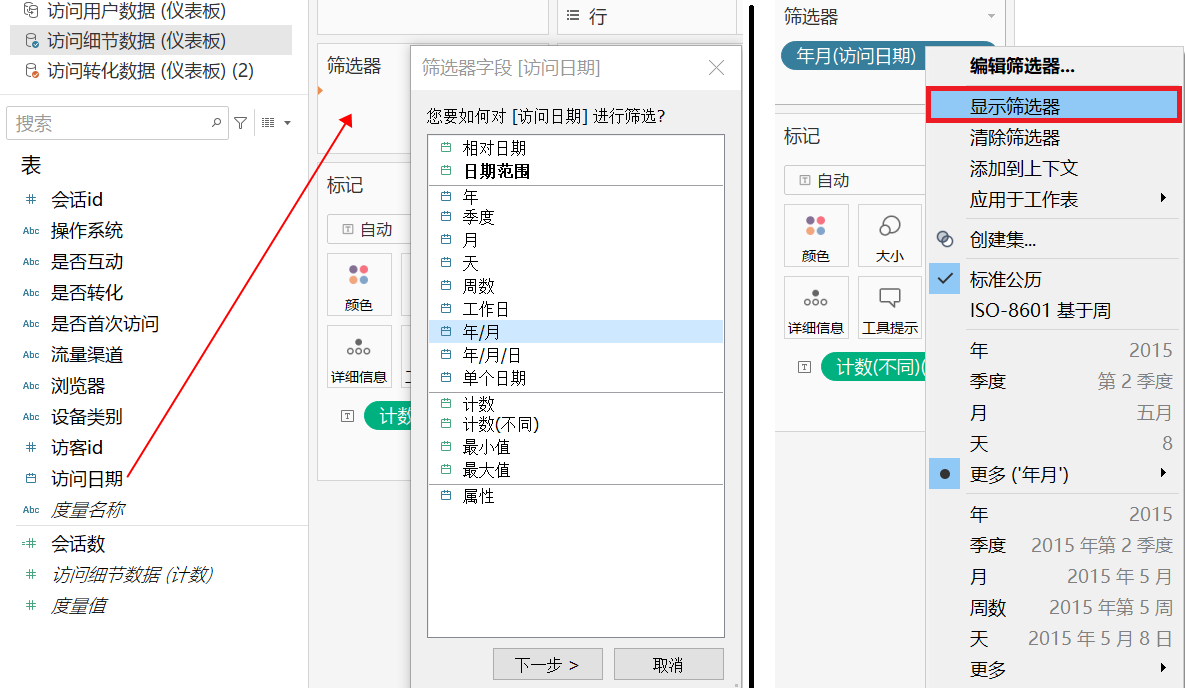Image resolution: width=1185 pixels, height=688 pixels.
Task: Click the 浏览器 field
Action: point(78,386)
